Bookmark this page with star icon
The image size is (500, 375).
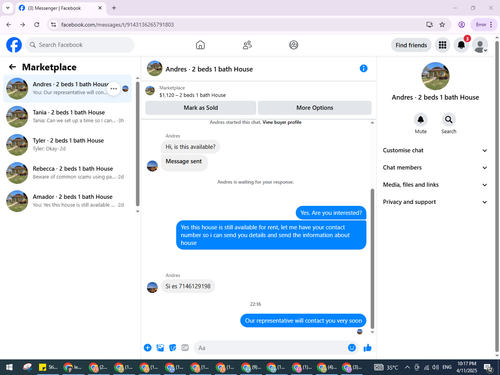point(442,24)
